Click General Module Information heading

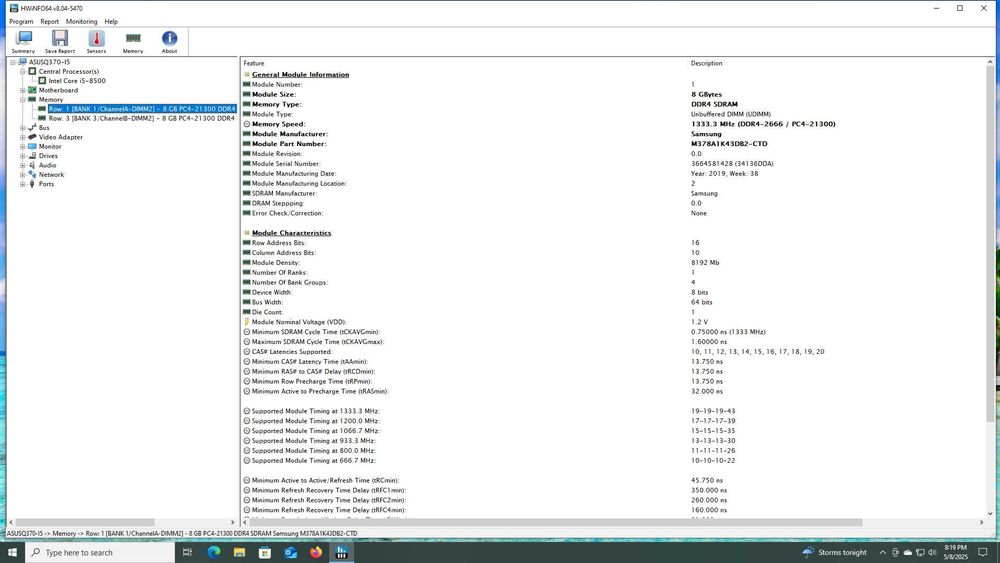pos(300,75)
